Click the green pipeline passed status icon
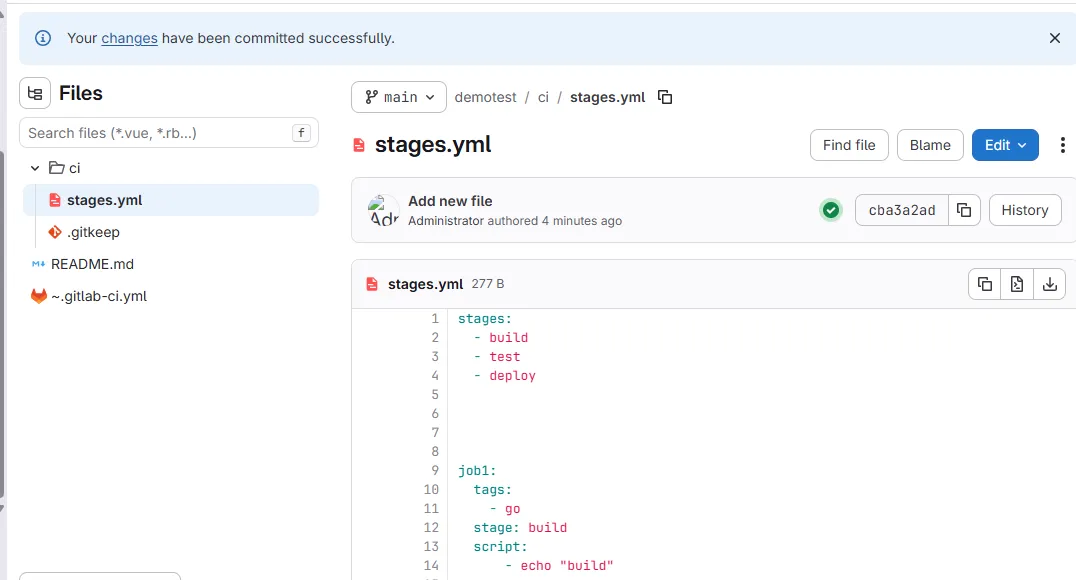 pos(831,210)
